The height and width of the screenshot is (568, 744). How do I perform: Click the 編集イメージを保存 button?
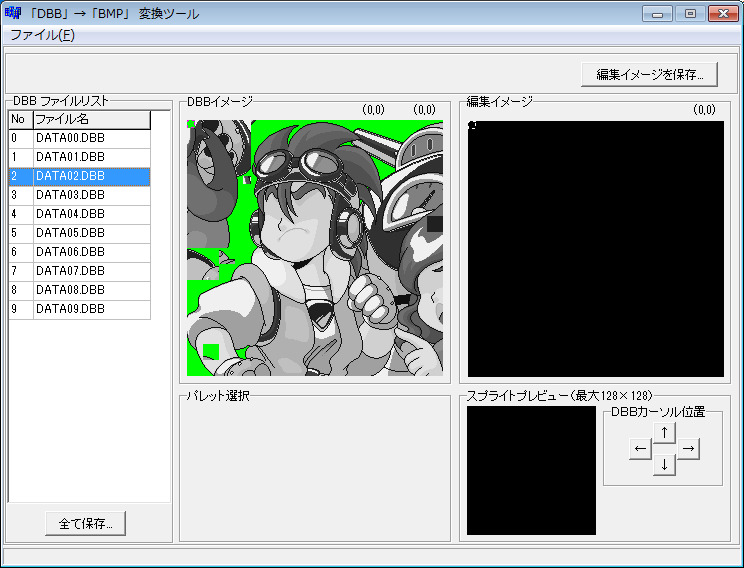[649, 74]
